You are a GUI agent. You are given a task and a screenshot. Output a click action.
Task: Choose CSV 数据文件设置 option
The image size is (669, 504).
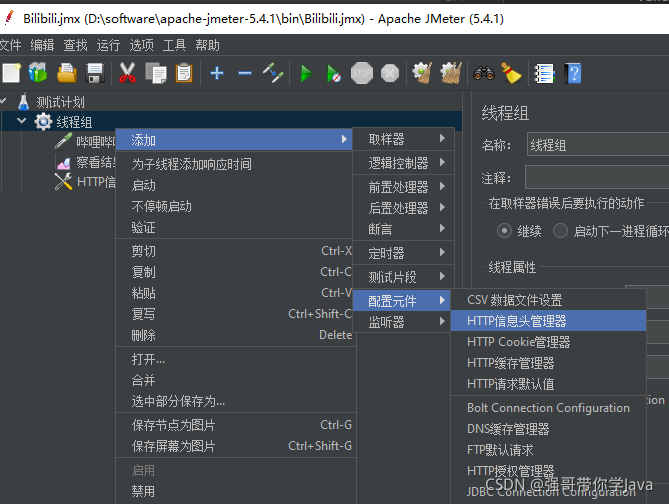[548, 300]
